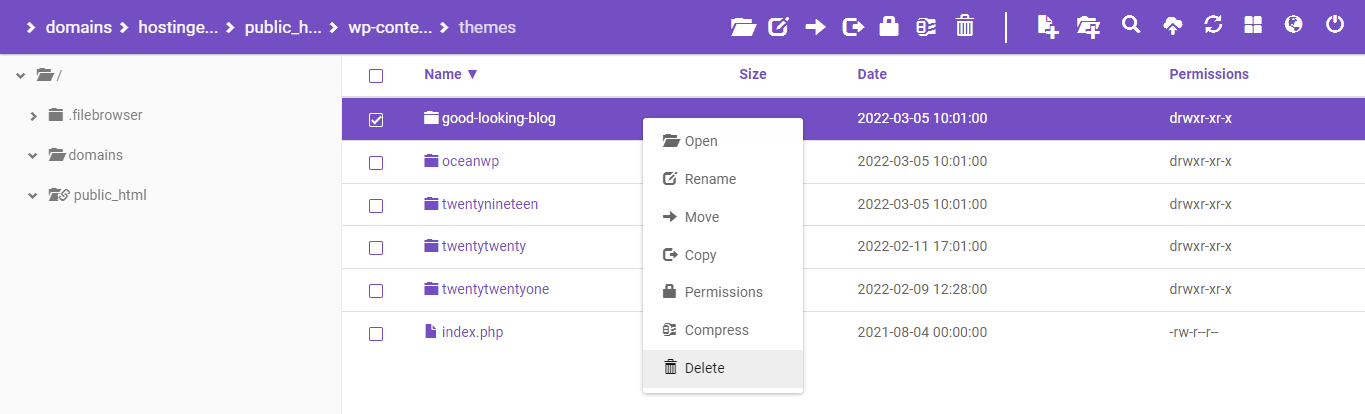This screenshot has width=1365, height=414.
Task: Click the Copy toolbar icon
Action: (853, 27)
